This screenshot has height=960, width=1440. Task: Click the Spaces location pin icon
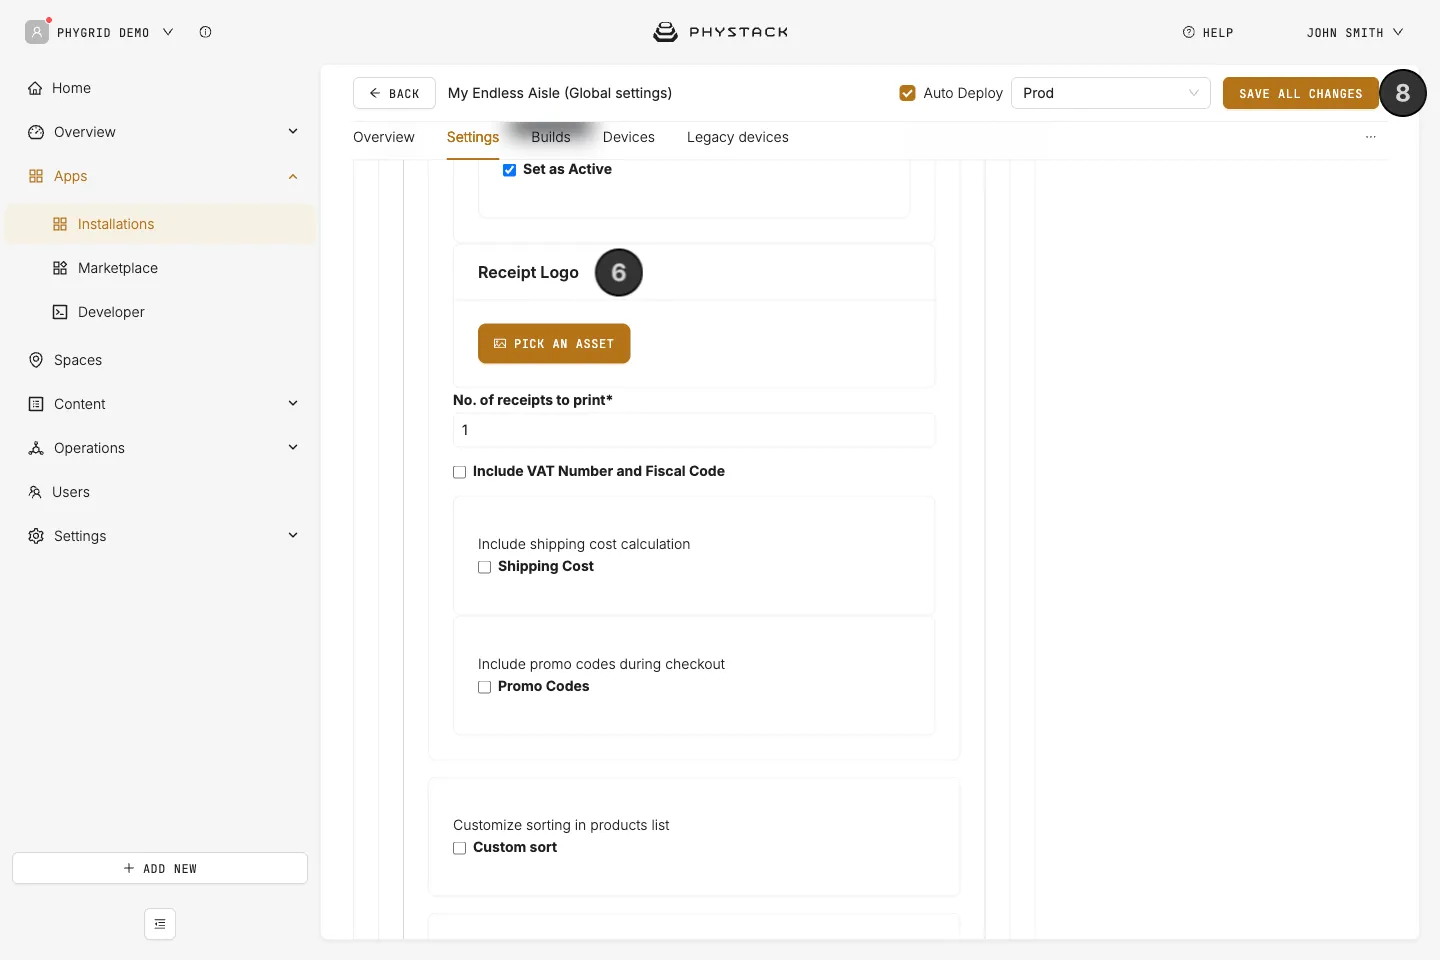[36, 360]
